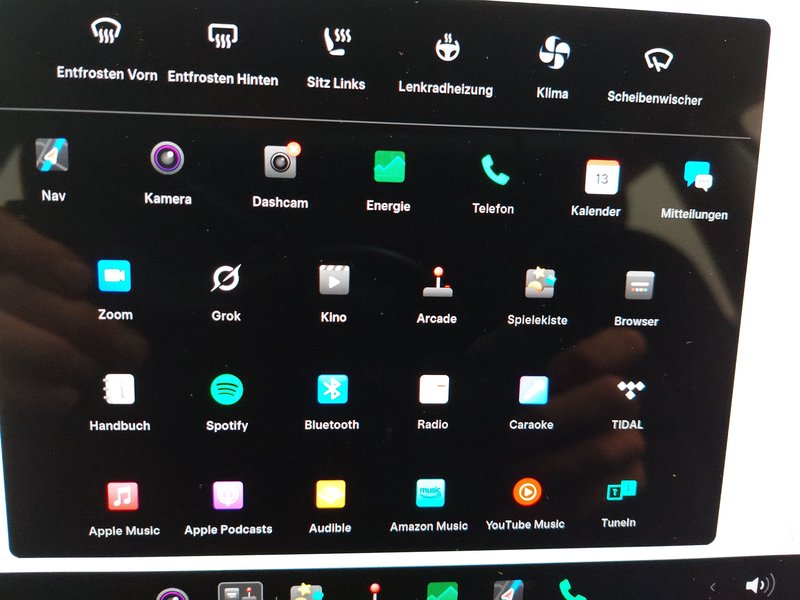Open Bluetooth settings app

coord(333,389)
